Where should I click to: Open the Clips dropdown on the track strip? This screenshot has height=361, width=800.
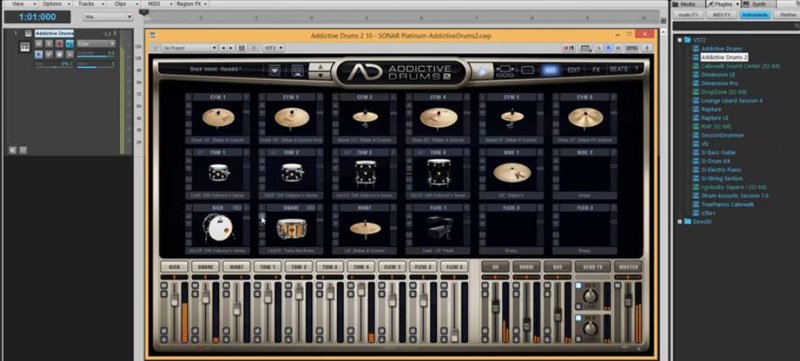(x=96, y=43)
